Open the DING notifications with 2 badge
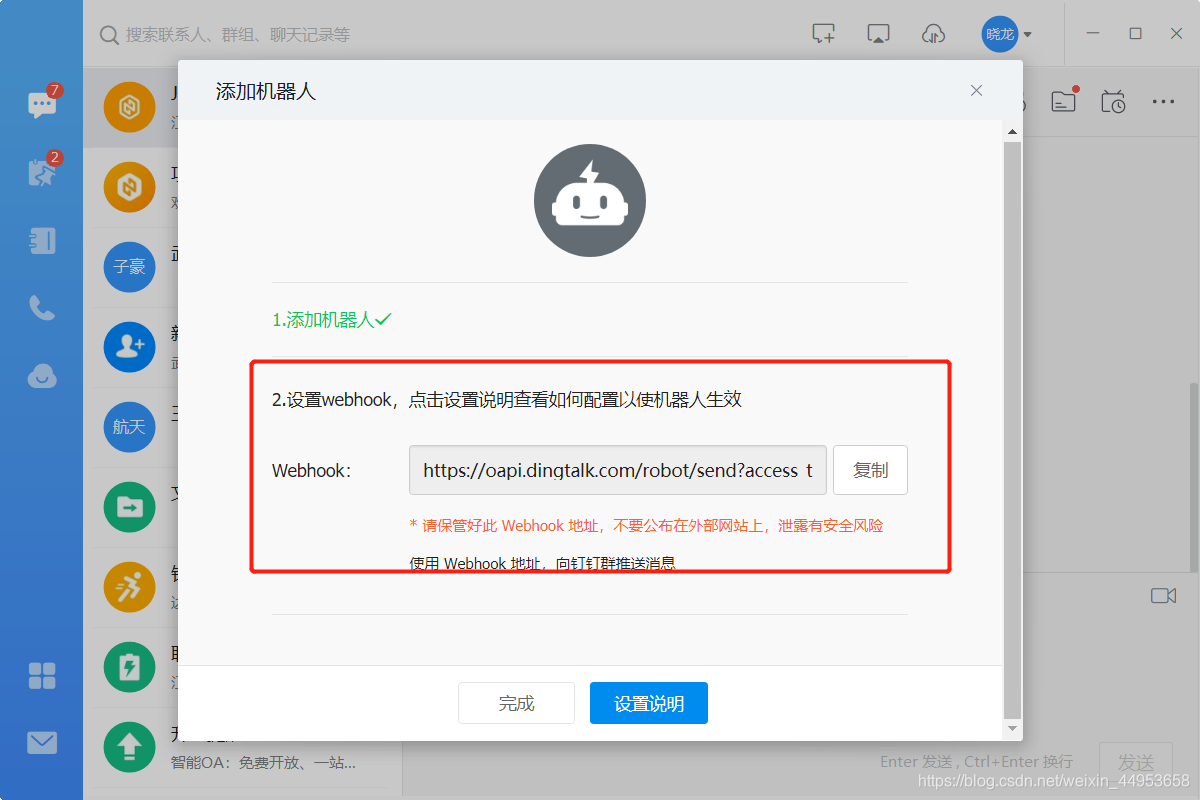 (x=42, y=172)
